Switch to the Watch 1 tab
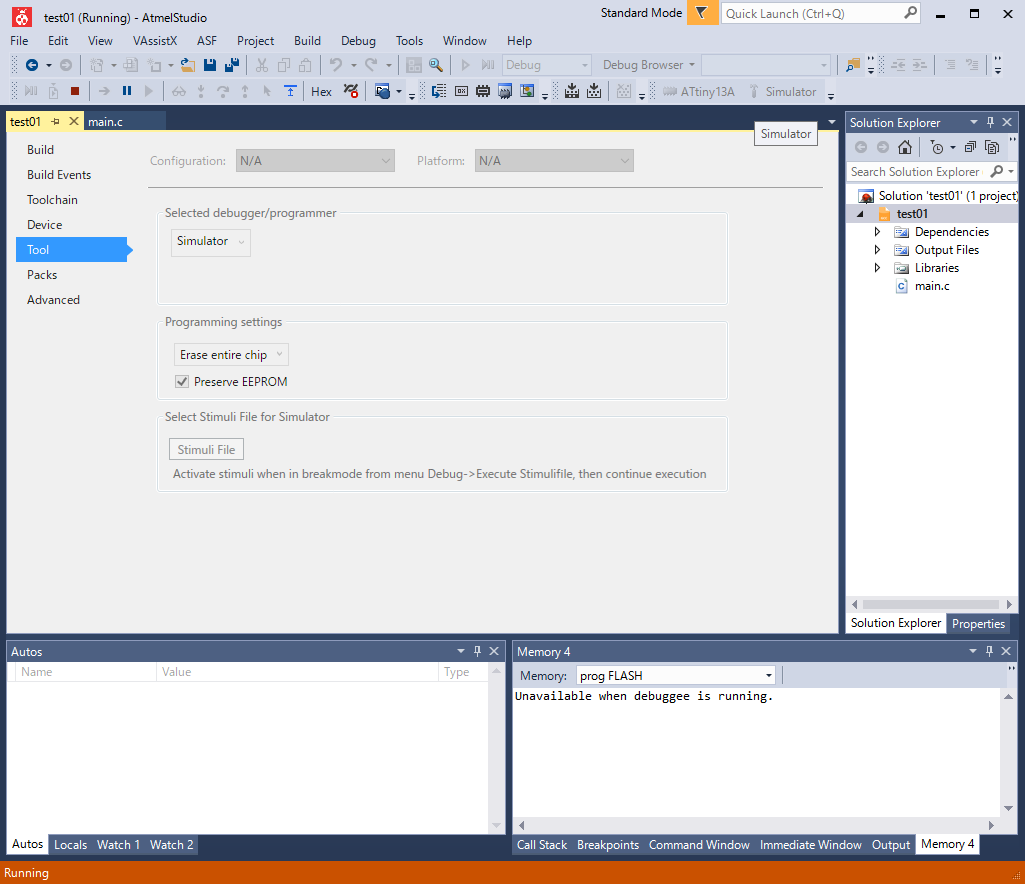 [x=118, y=844]
